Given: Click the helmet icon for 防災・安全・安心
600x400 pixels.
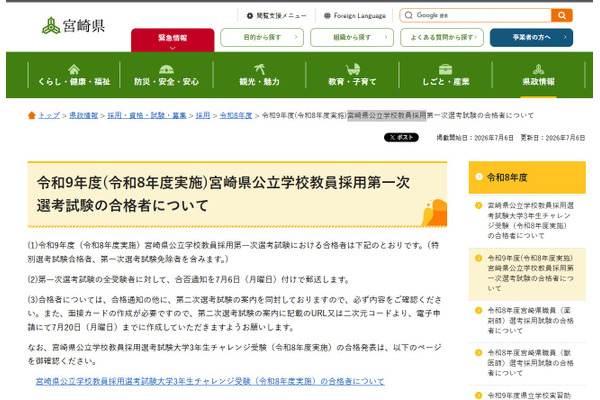Looking at the screenshot, I should point(166,69).
